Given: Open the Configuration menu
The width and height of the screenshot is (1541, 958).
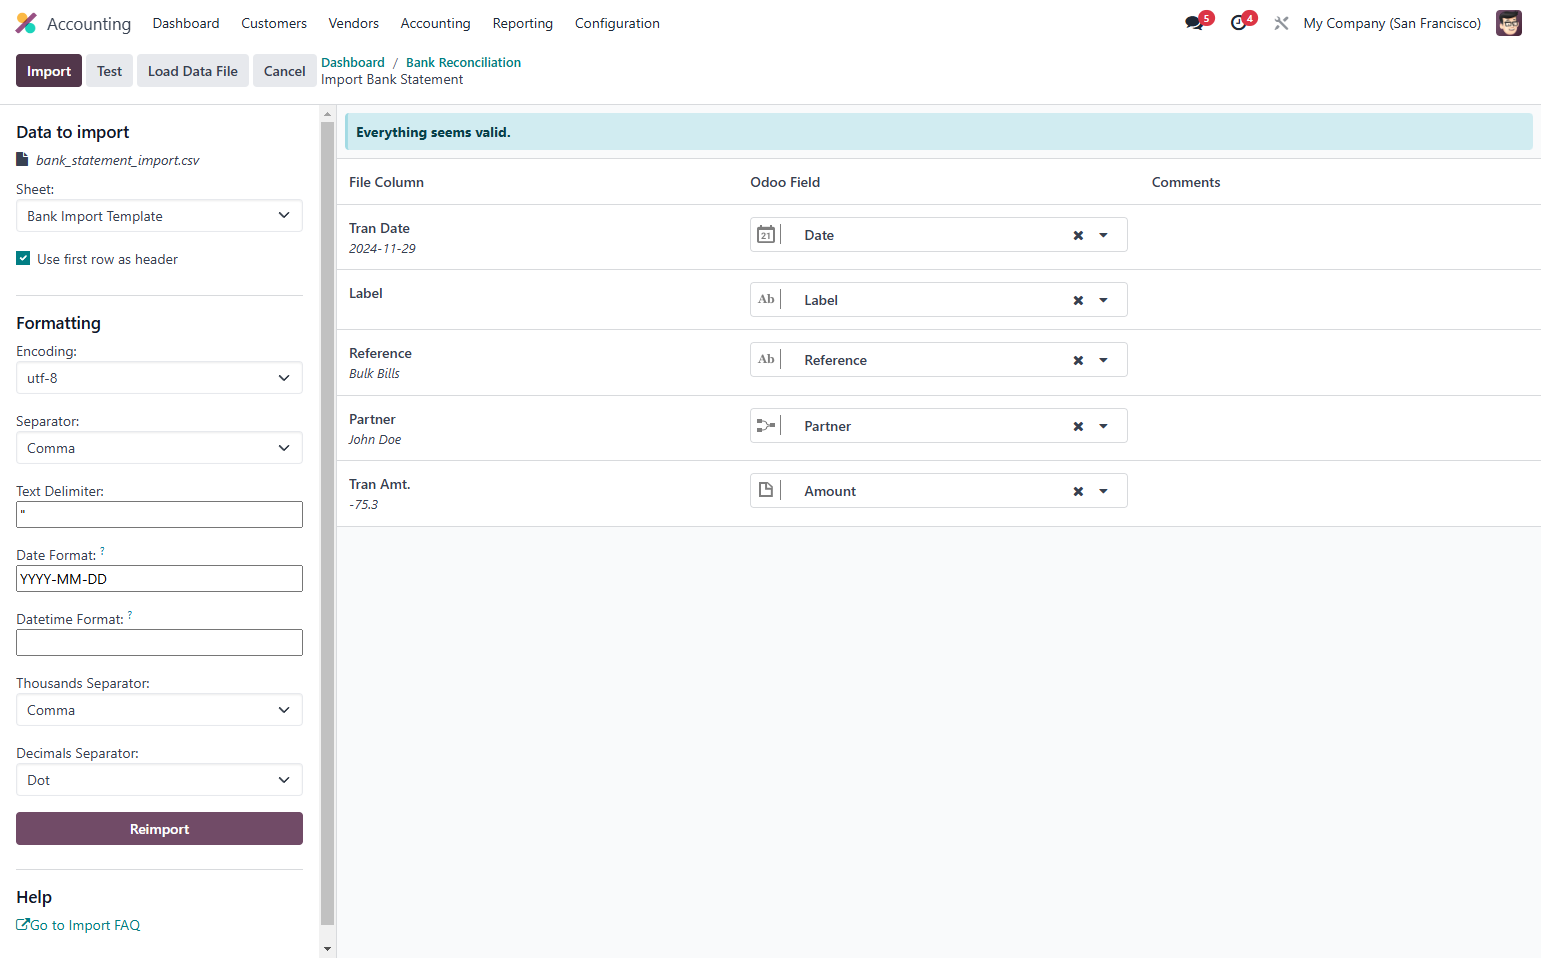Looking at the screenshot, I should [x=617, y=23].
